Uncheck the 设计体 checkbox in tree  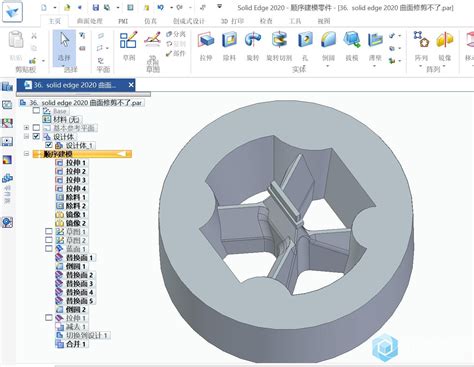36,136
